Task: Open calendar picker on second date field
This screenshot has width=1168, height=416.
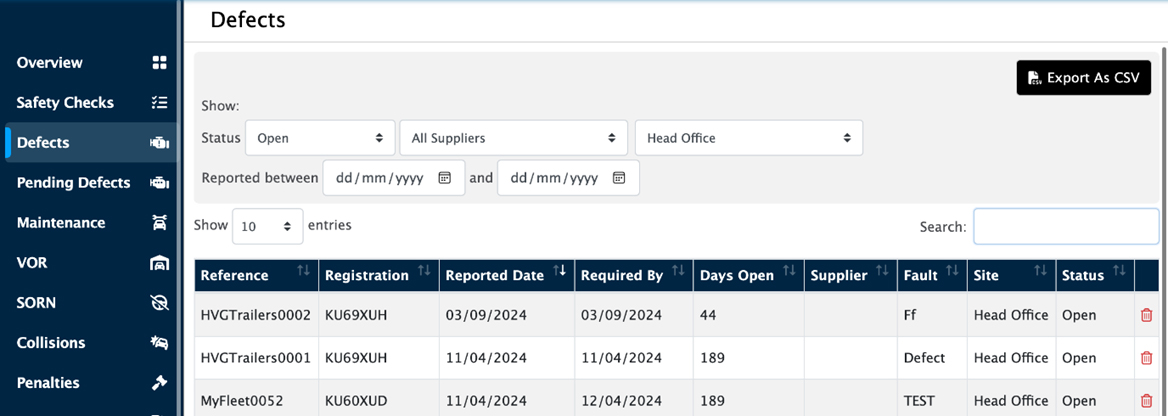Action: [619, 178]
